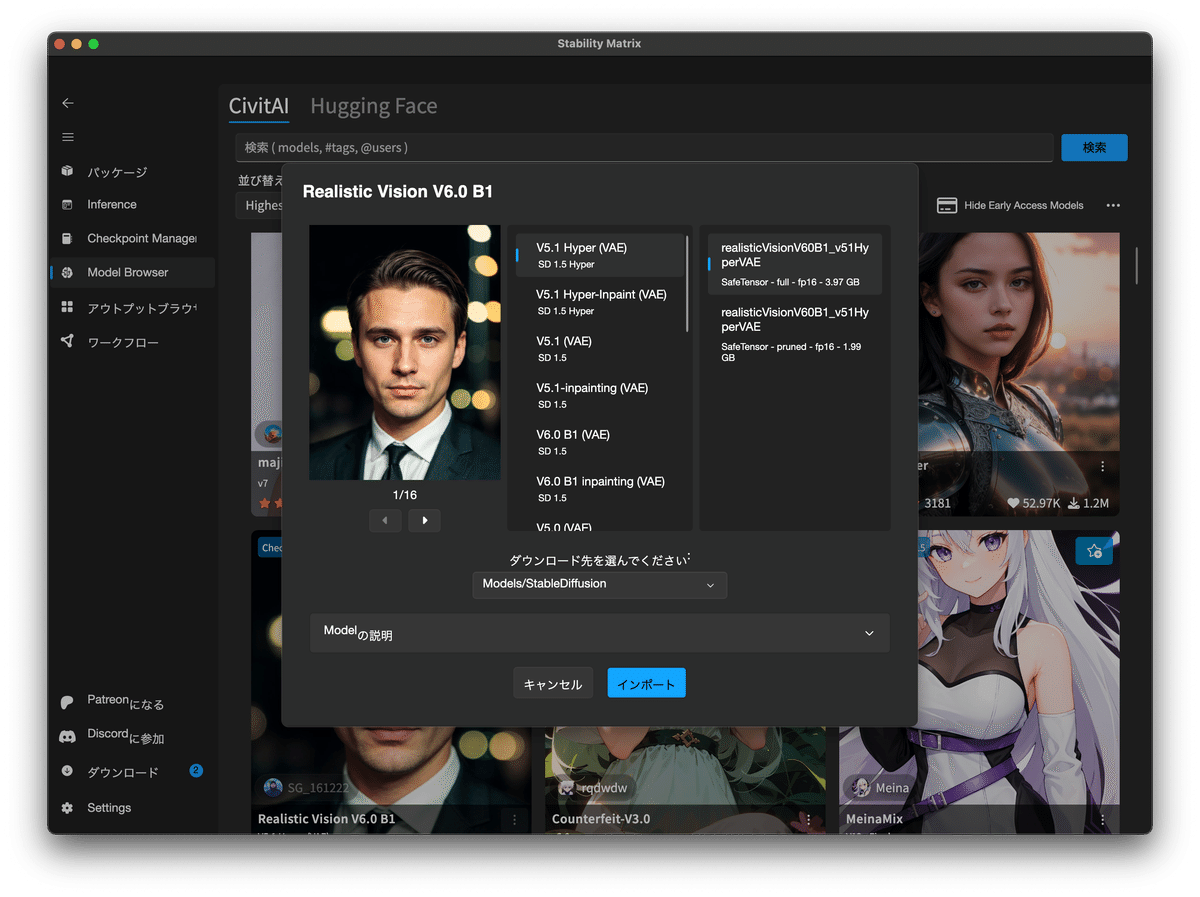This screenshot has width=1200, height=897.
Task: Click the Counterfeit-V3.0 card title
Action: pyautogui.click(x=601, y=819)
